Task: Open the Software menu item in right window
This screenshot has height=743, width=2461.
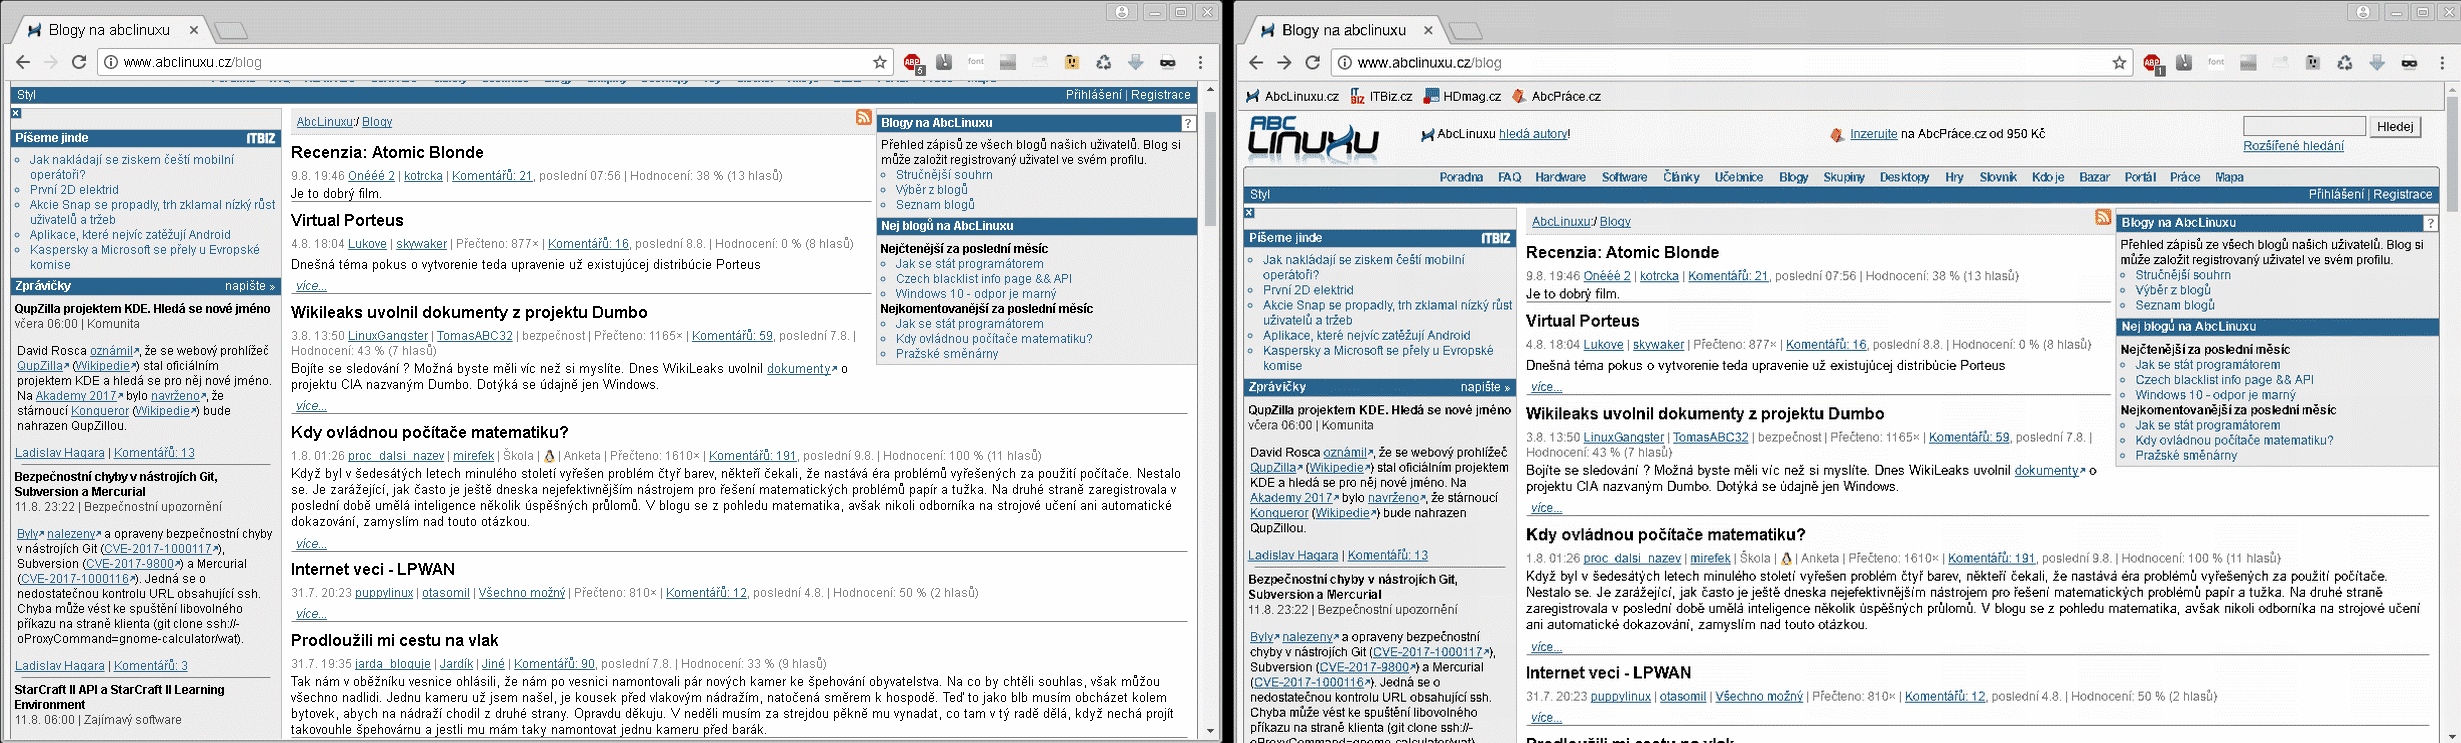Action: click(x=1624, y=177)
